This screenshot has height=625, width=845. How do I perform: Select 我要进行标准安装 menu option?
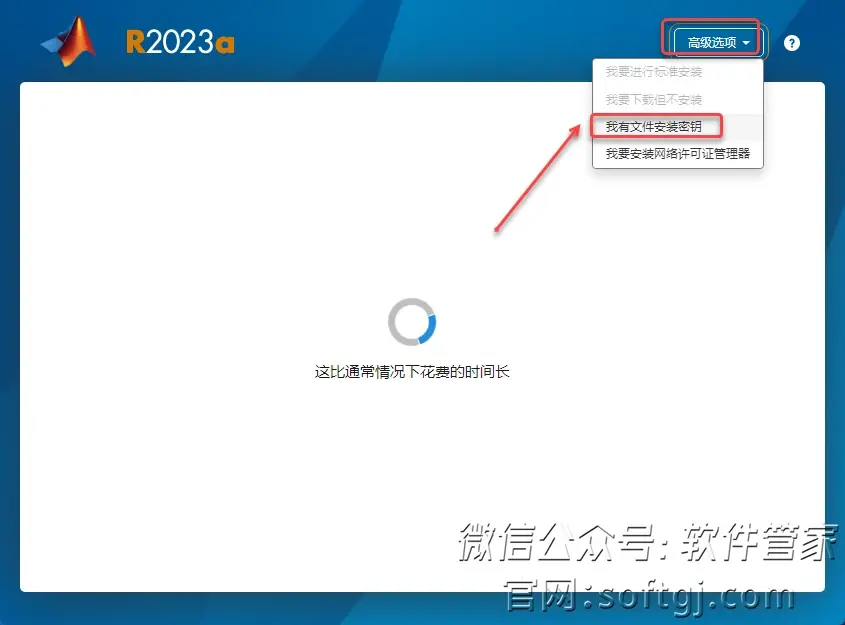678,72
